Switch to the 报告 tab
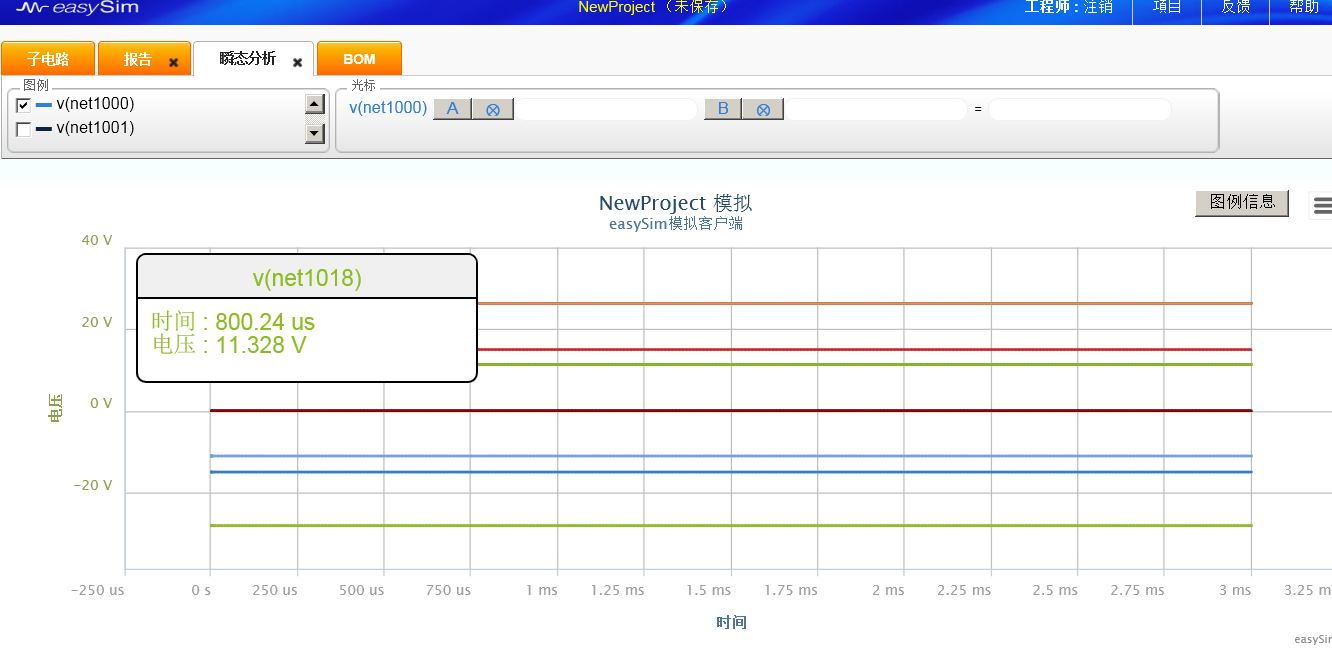Screen dimensions: 1332x648 (137, 59)
